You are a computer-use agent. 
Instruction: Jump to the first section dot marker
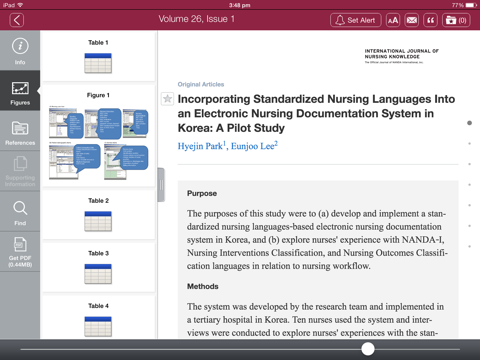[469, 123]
